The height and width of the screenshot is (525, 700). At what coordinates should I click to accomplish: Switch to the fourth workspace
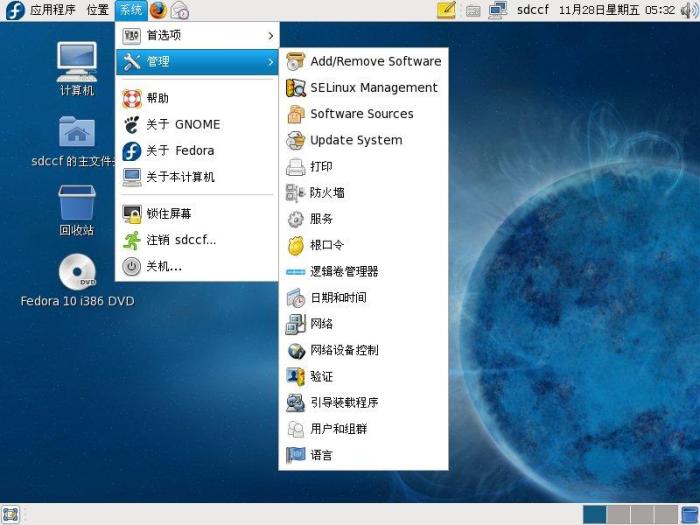pos(666,515)
